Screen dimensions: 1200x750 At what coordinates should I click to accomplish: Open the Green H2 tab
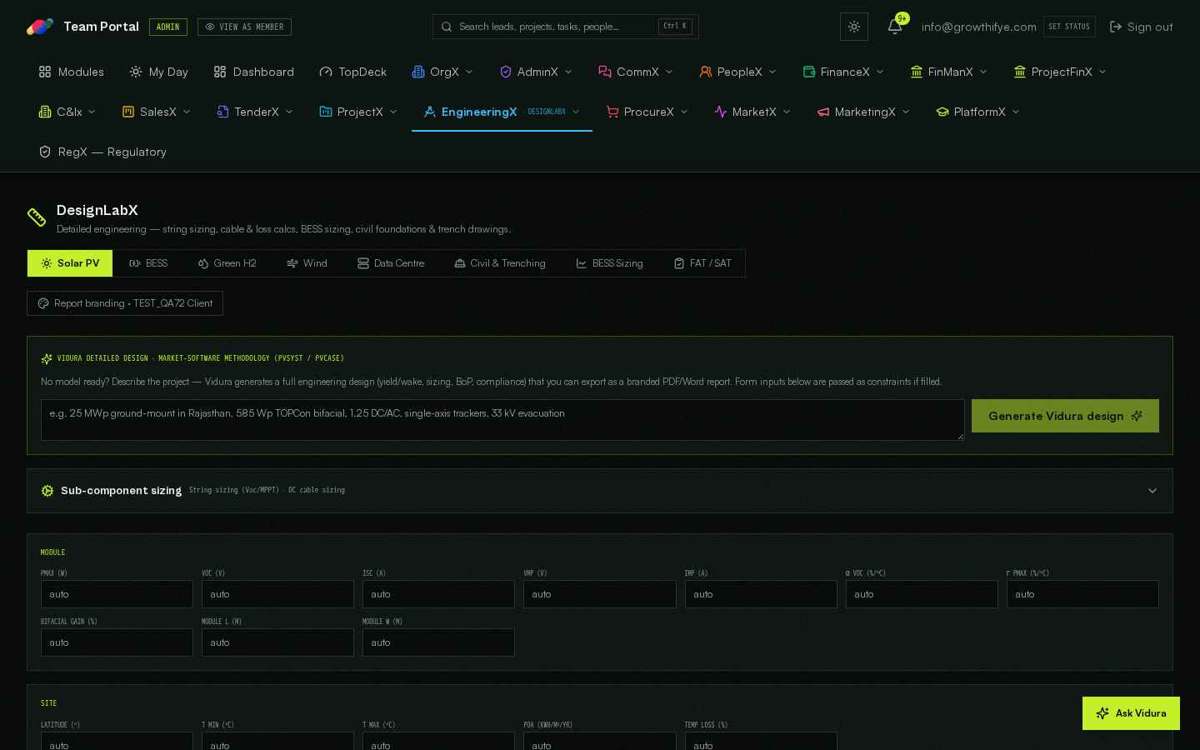pos(227,263)
